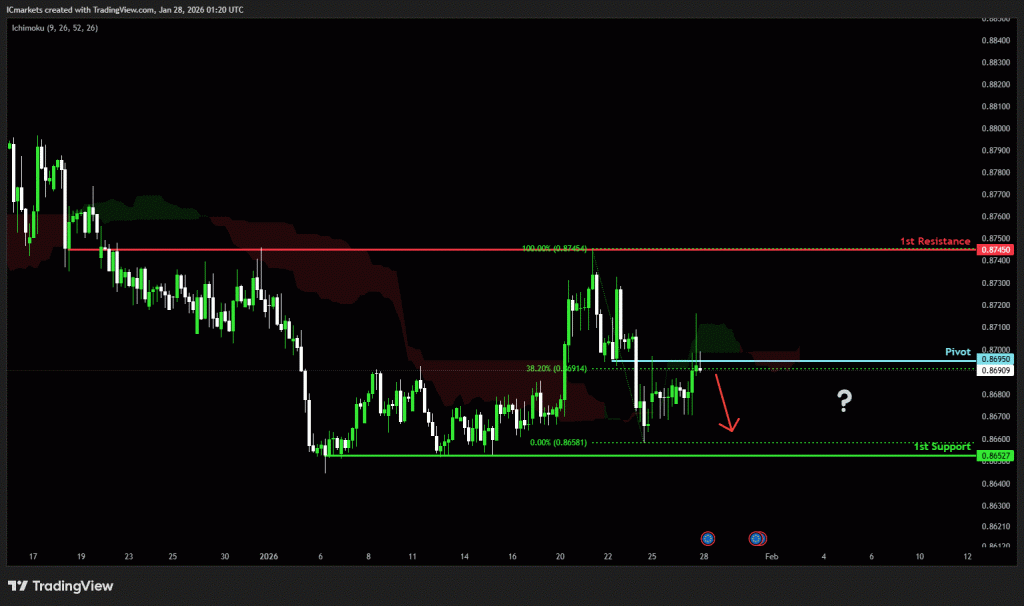Click the 0.88000 level on price scale
Image resolution: width=1024 pixels, height=606 pixels.
point(996,128)
